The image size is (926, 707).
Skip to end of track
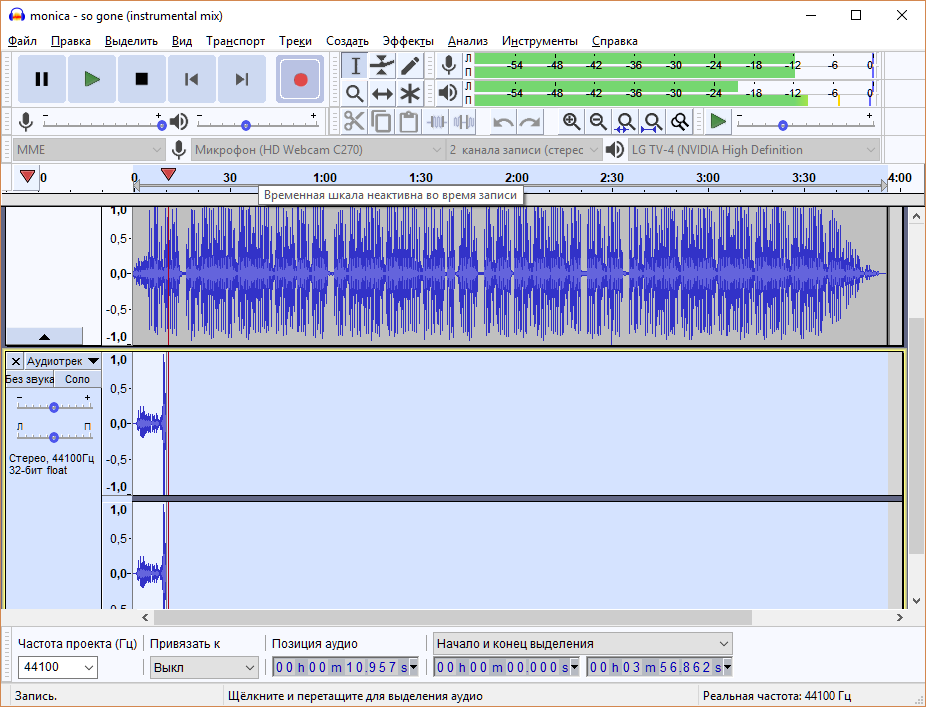[242, 79]
